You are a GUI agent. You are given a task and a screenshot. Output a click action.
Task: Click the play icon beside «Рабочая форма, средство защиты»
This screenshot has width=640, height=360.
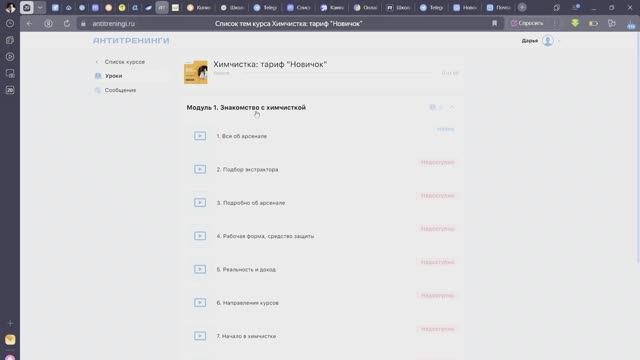coord(200,236)
